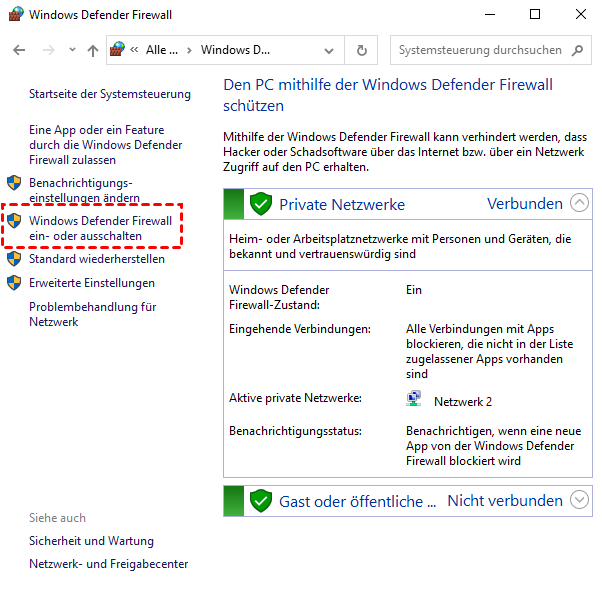Image resolution: width=602 pixels, height=591 pixels.
Task: Click 'Gast oder öffentliche ...' header text
Action: pos(357,502)
